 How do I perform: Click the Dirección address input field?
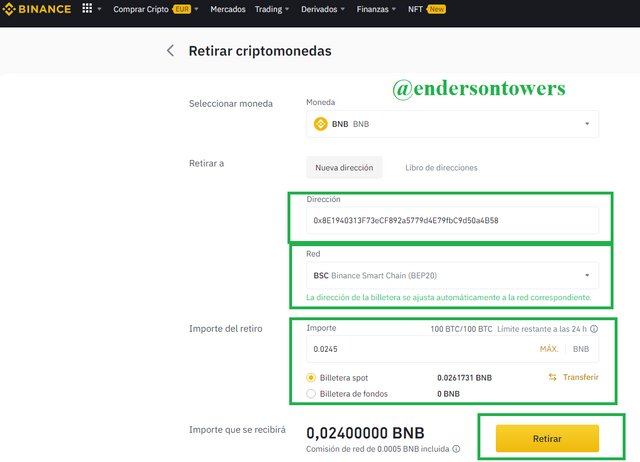[x=452, y=220]
